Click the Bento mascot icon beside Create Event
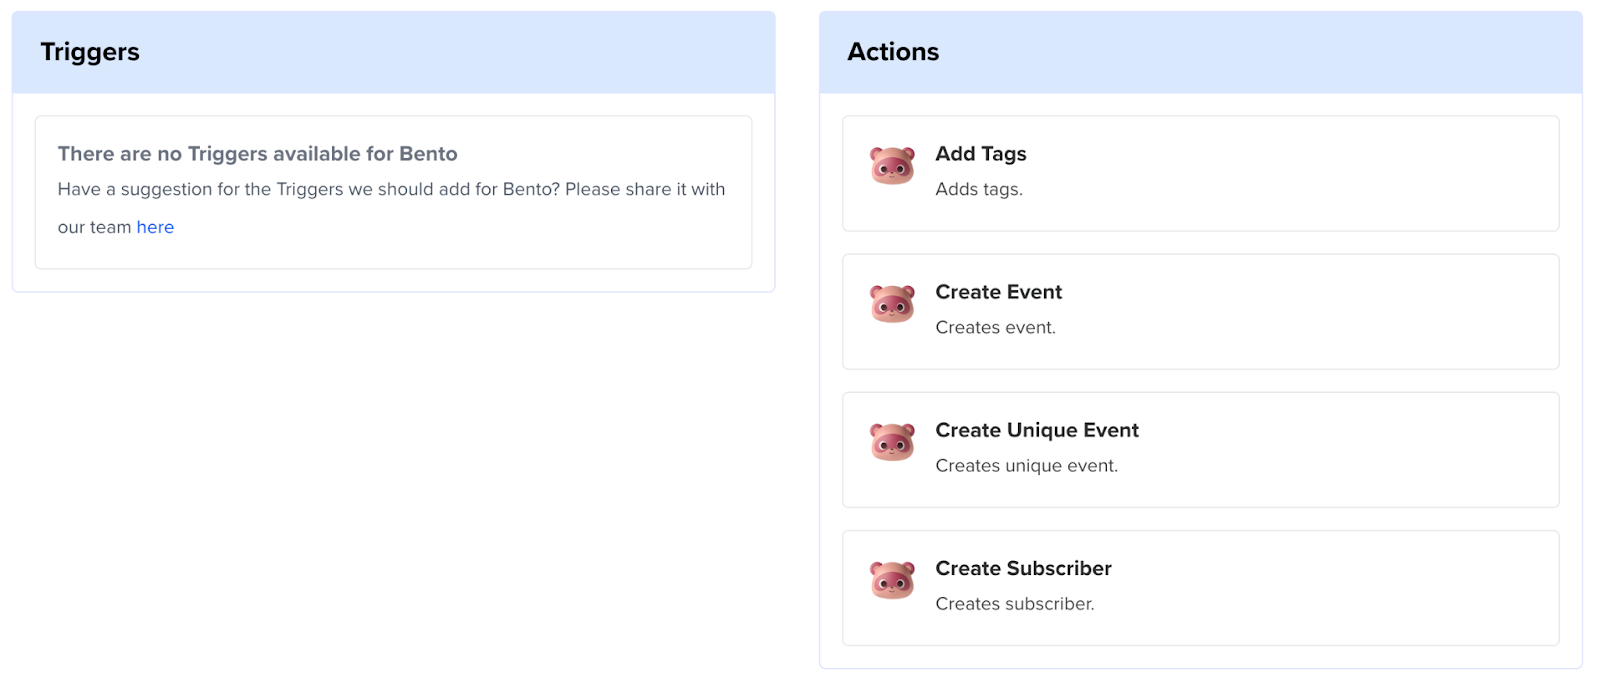The height and width of the screenshot is (679, 1600). click(x=892, y=304)
